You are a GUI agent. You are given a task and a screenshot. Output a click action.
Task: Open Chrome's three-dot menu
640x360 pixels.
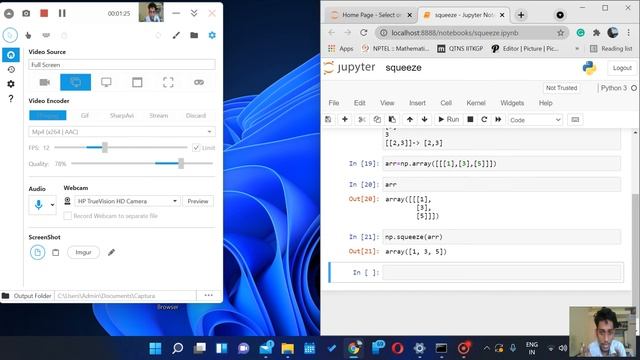pos(629,33)
